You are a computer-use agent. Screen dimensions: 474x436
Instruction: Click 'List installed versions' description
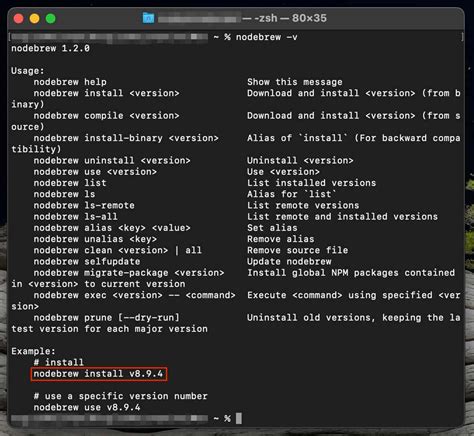(x=312, y=183)
